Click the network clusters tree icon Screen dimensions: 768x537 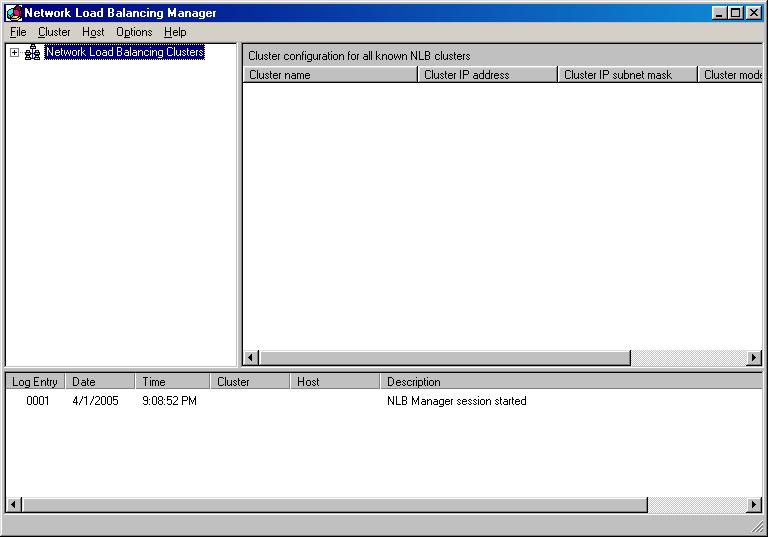(32, 52)
